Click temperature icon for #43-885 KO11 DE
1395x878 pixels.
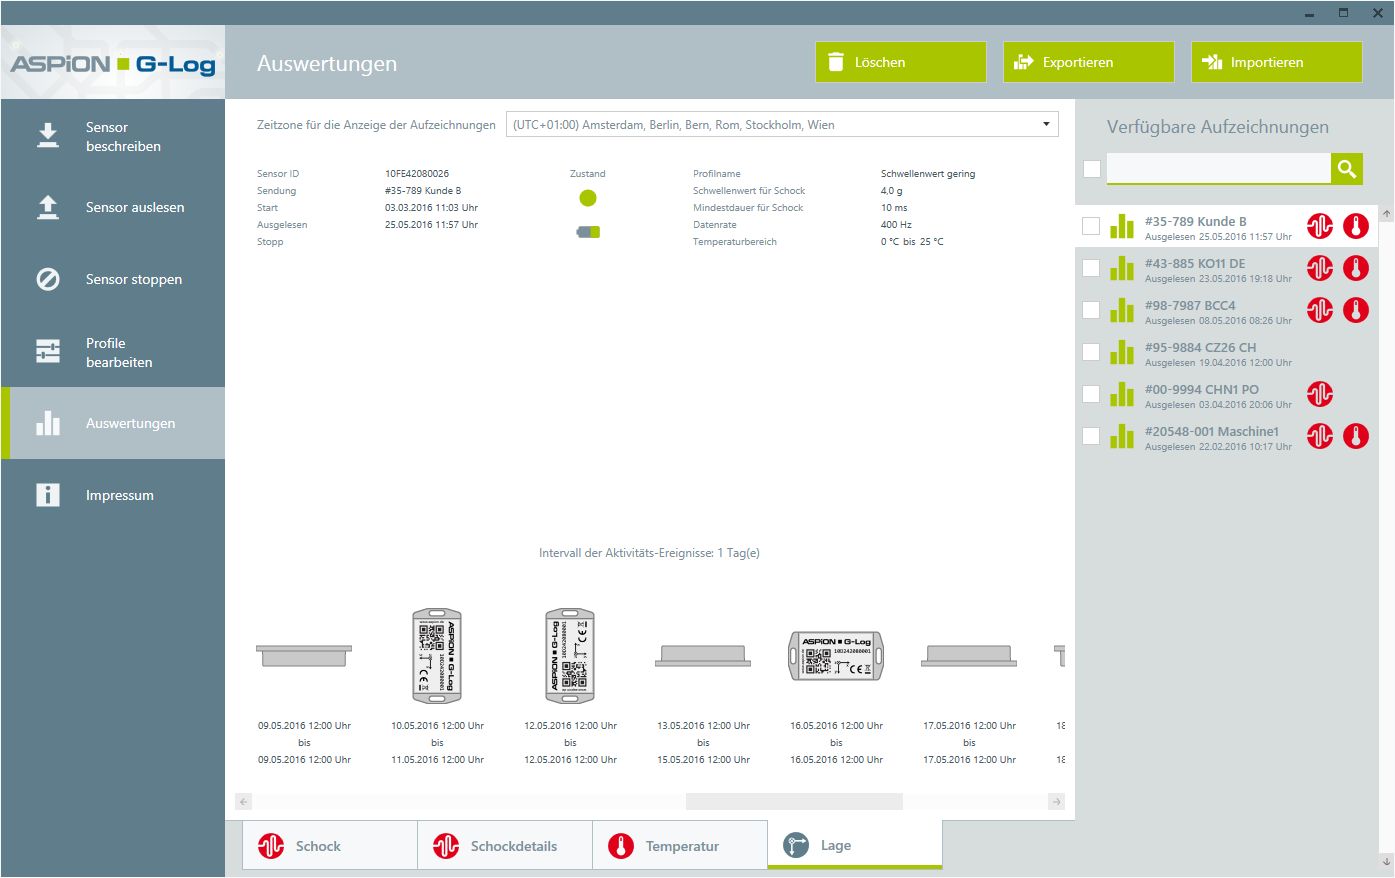click(1356, 268)
